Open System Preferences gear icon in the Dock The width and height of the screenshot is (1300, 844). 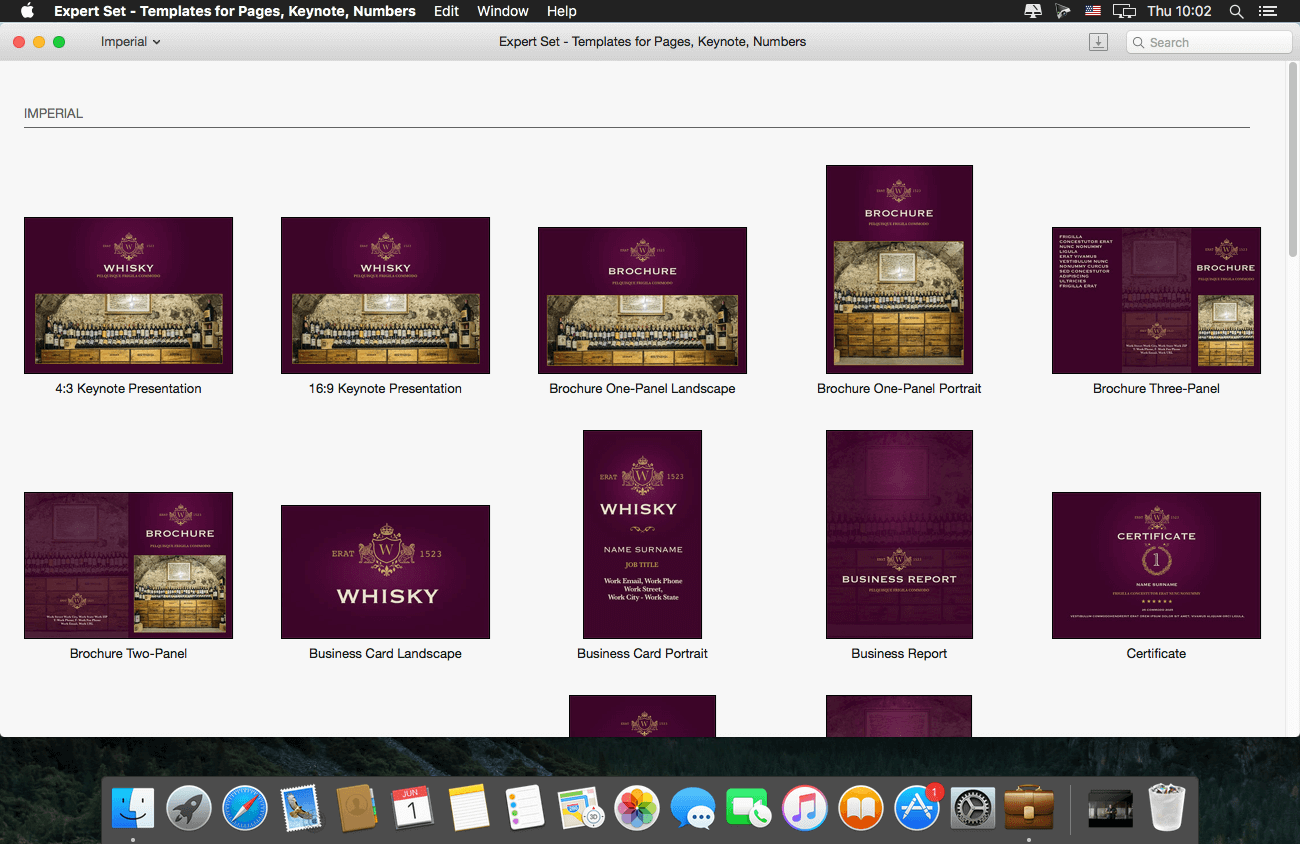tap(973, 808)
